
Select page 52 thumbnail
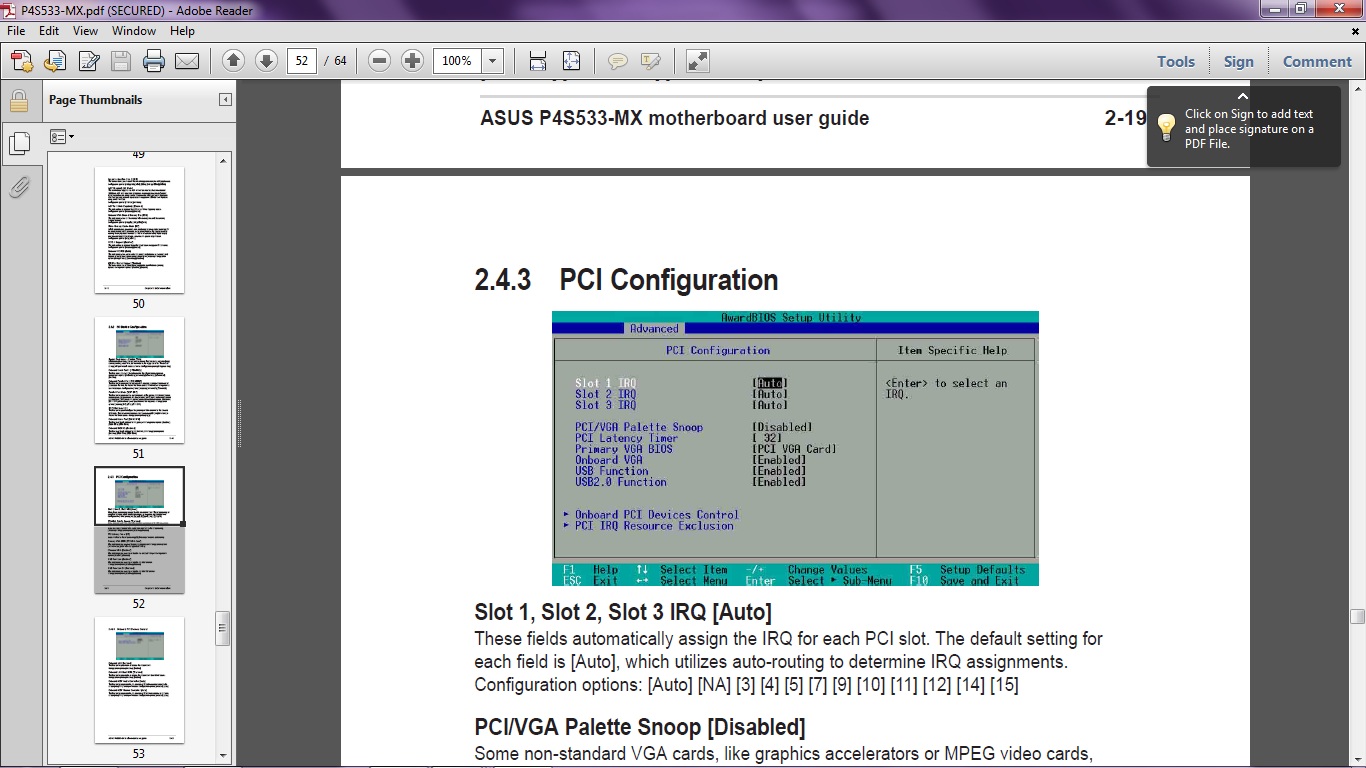pyautogui.click(x=139, y=530)
